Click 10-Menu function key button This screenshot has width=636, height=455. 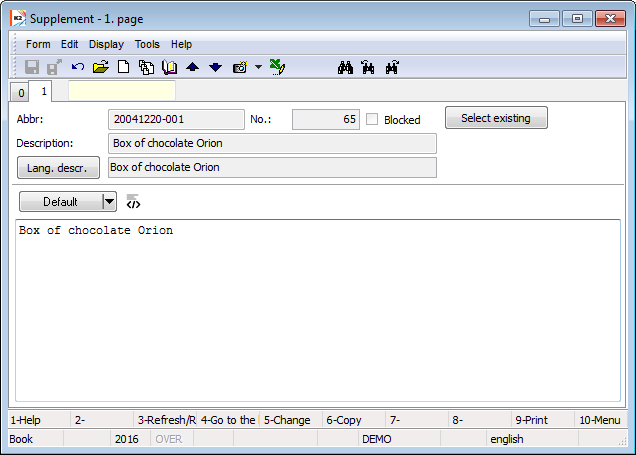[601, 420]
